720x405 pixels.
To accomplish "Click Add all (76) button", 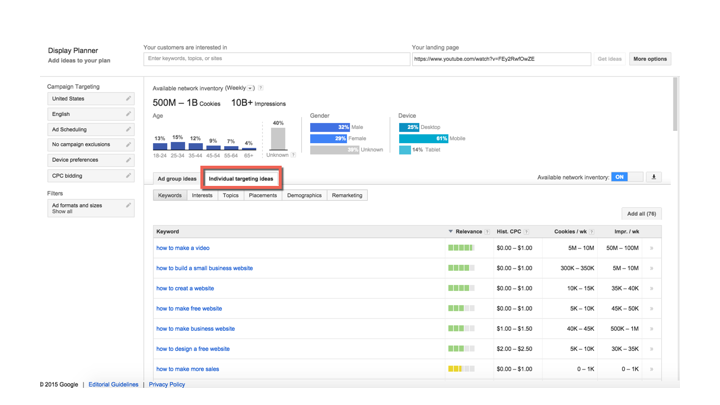I will point(641,214).
